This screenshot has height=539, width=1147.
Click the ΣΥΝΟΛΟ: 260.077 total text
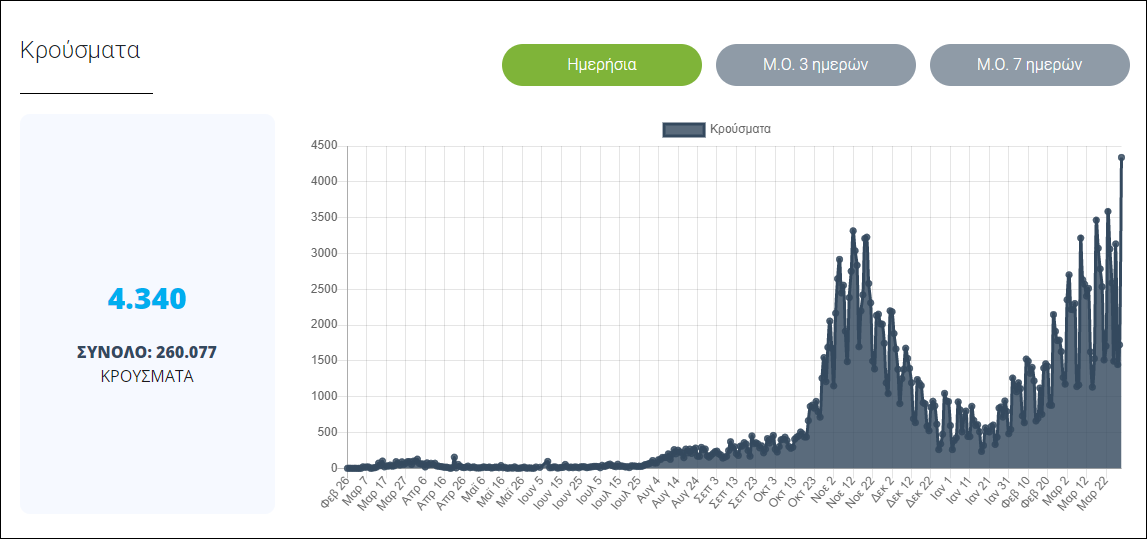(147, 352)
